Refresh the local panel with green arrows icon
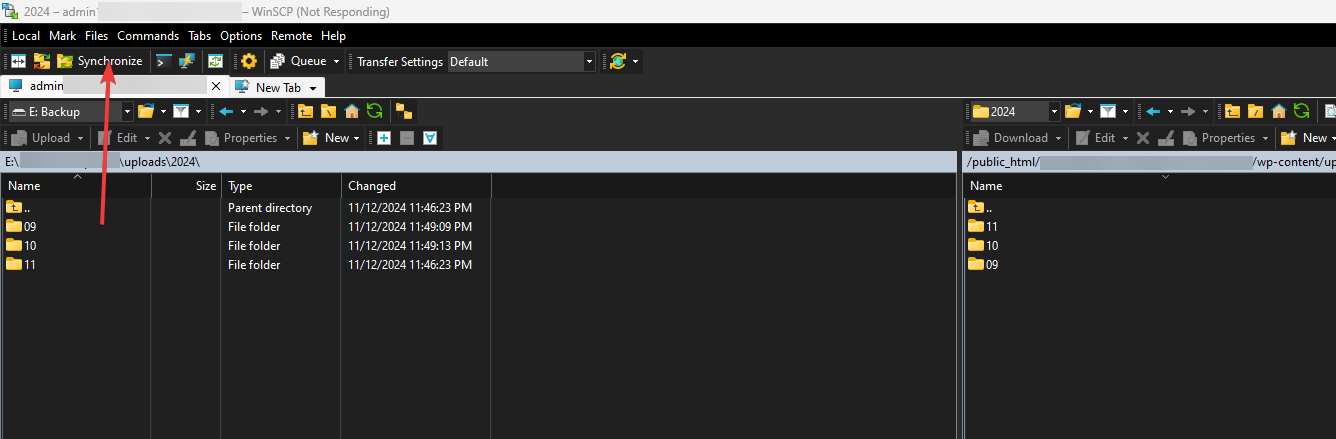 click(x=374, y=111)
